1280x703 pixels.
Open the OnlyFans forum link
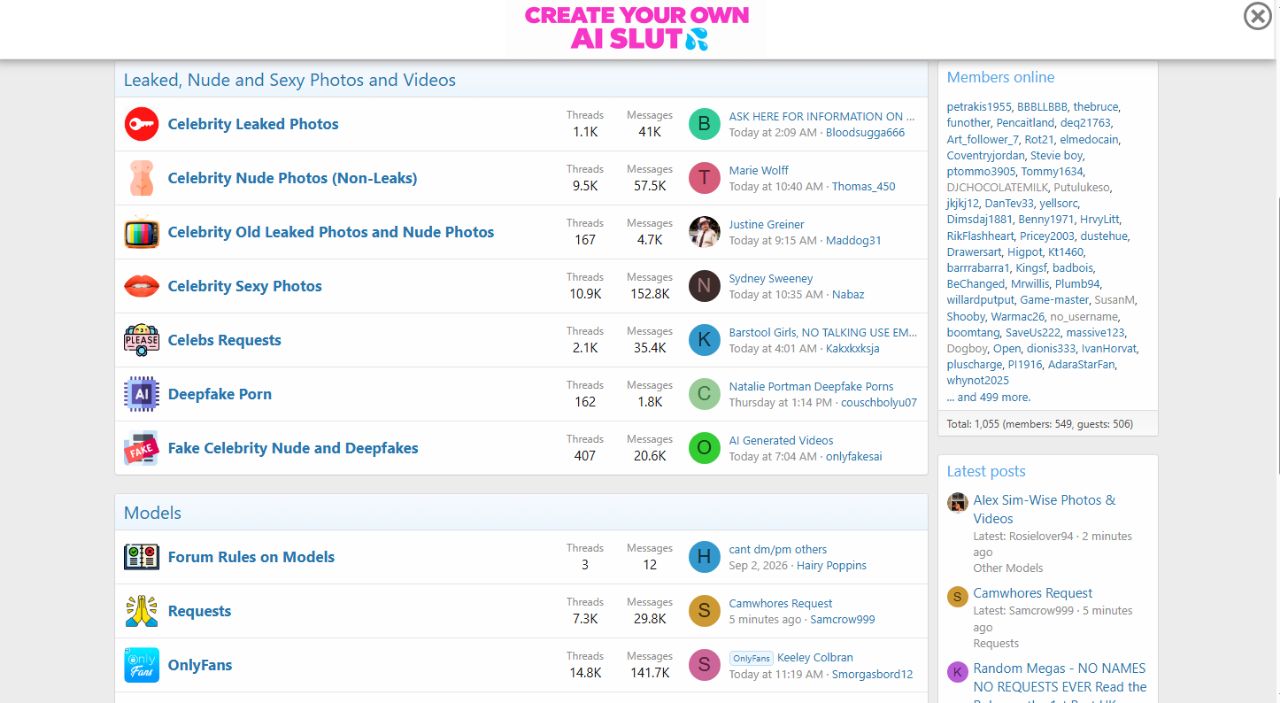point(200,665)
